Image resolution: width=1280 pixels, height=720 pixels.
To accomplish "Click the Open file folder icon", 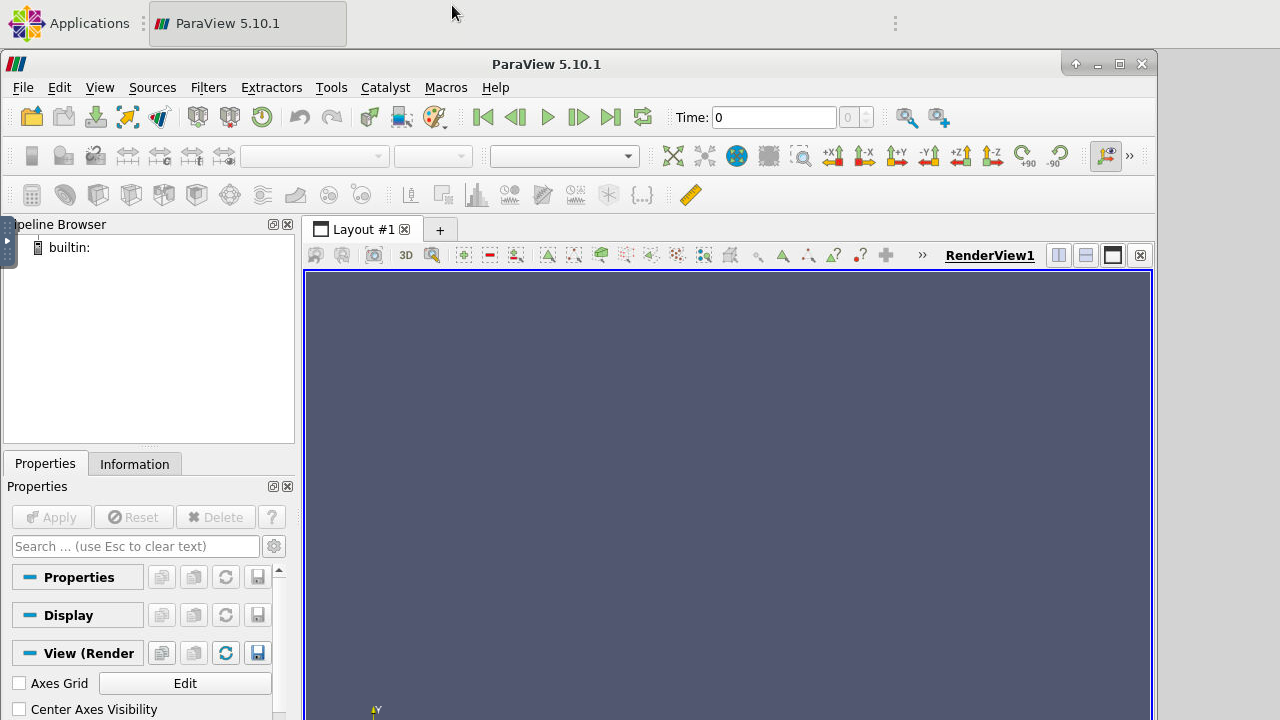I will [x=32, y=117].
